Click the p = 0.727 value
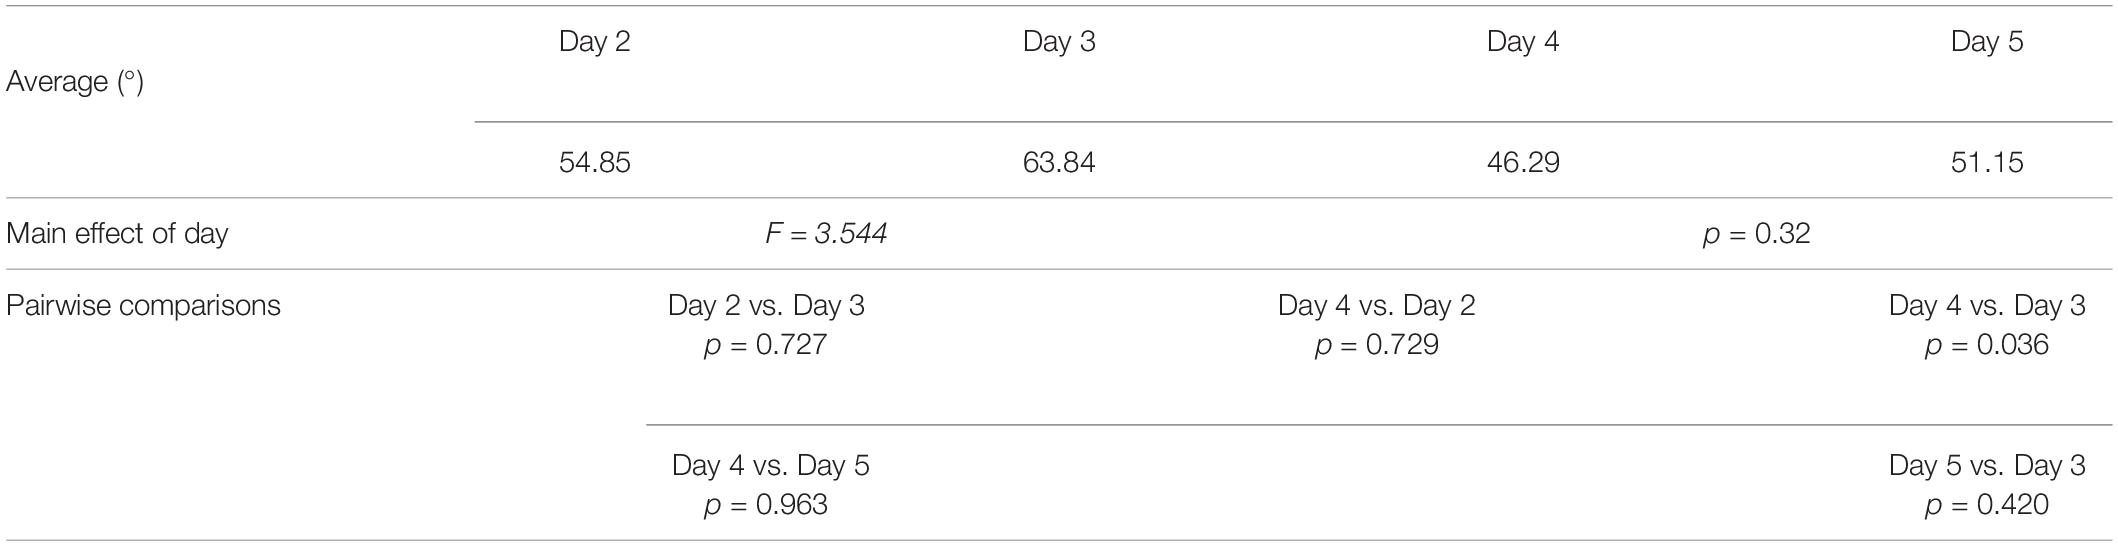 click(x=766, y=345)
